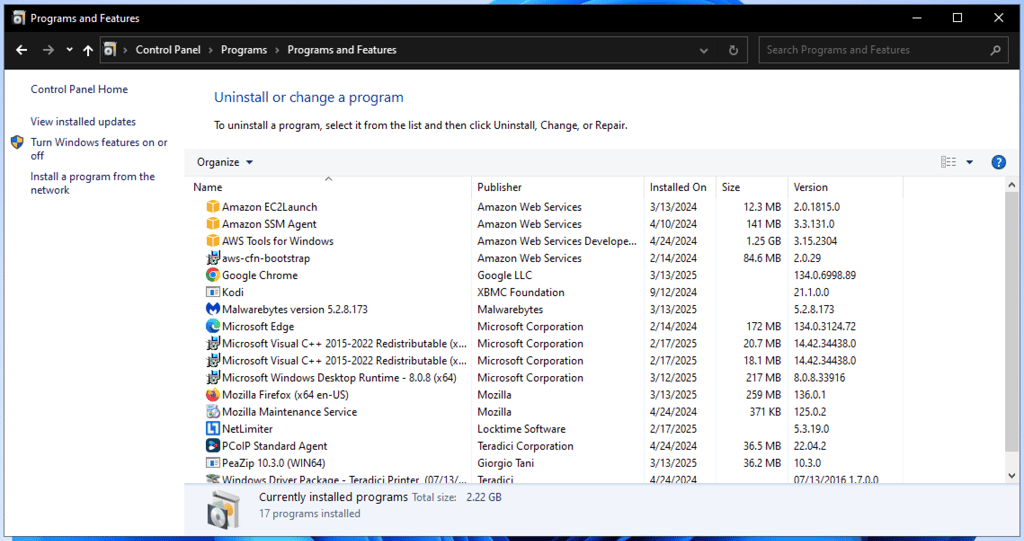Click icon of Microsoft Windows Desktop Runtime
1024x541 pixels.
[212, 378]
